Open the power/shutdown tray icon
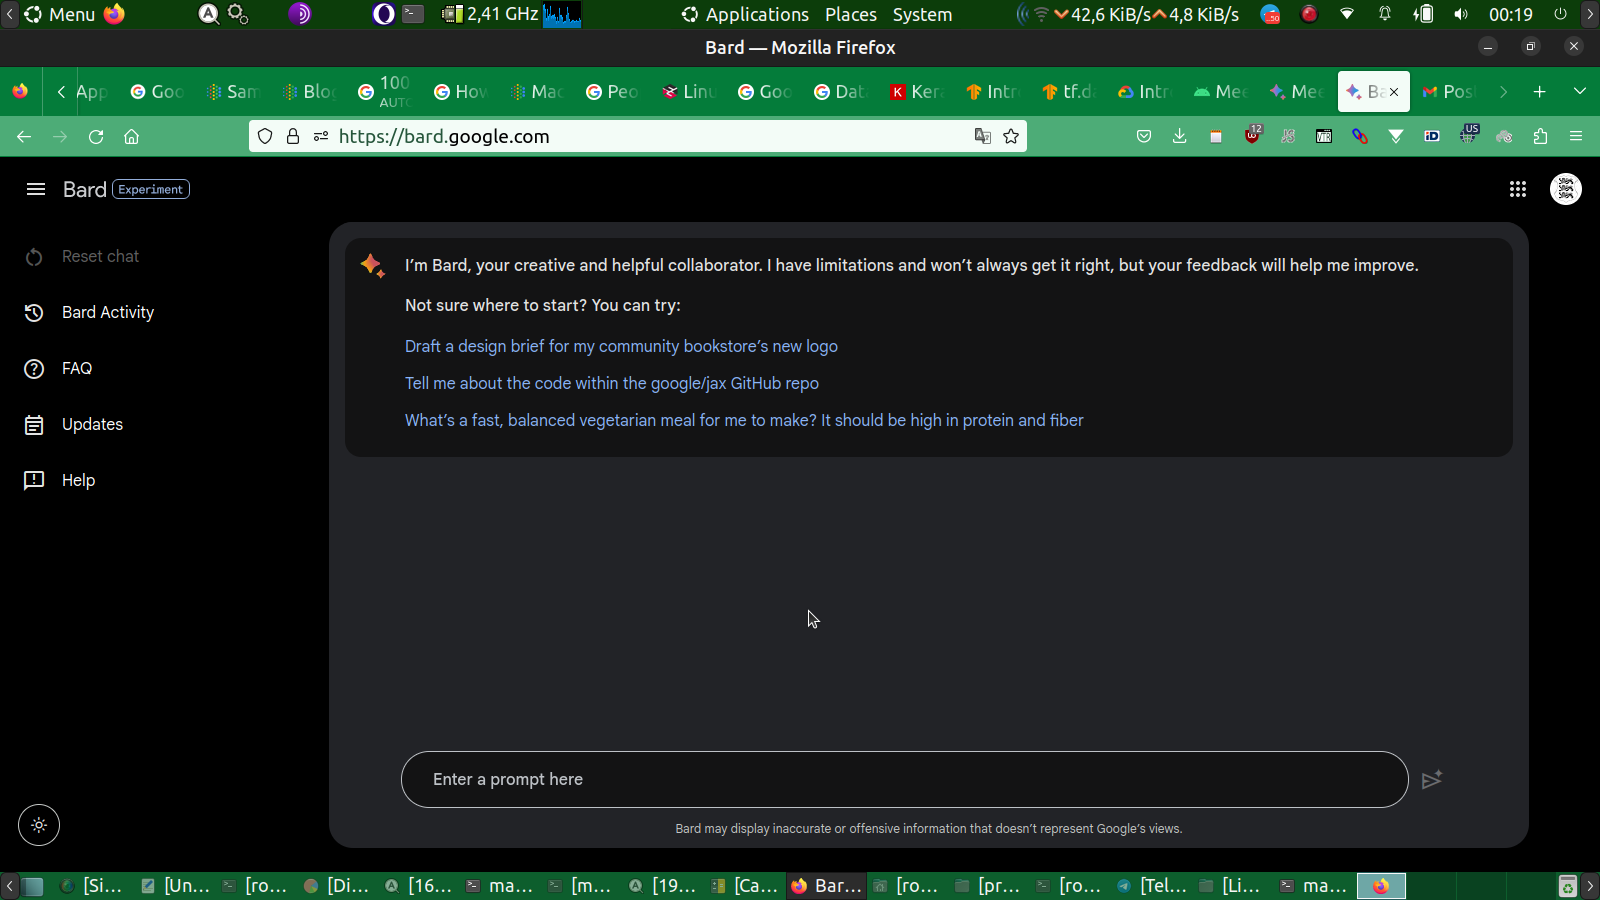 [x=1560, y=14]
